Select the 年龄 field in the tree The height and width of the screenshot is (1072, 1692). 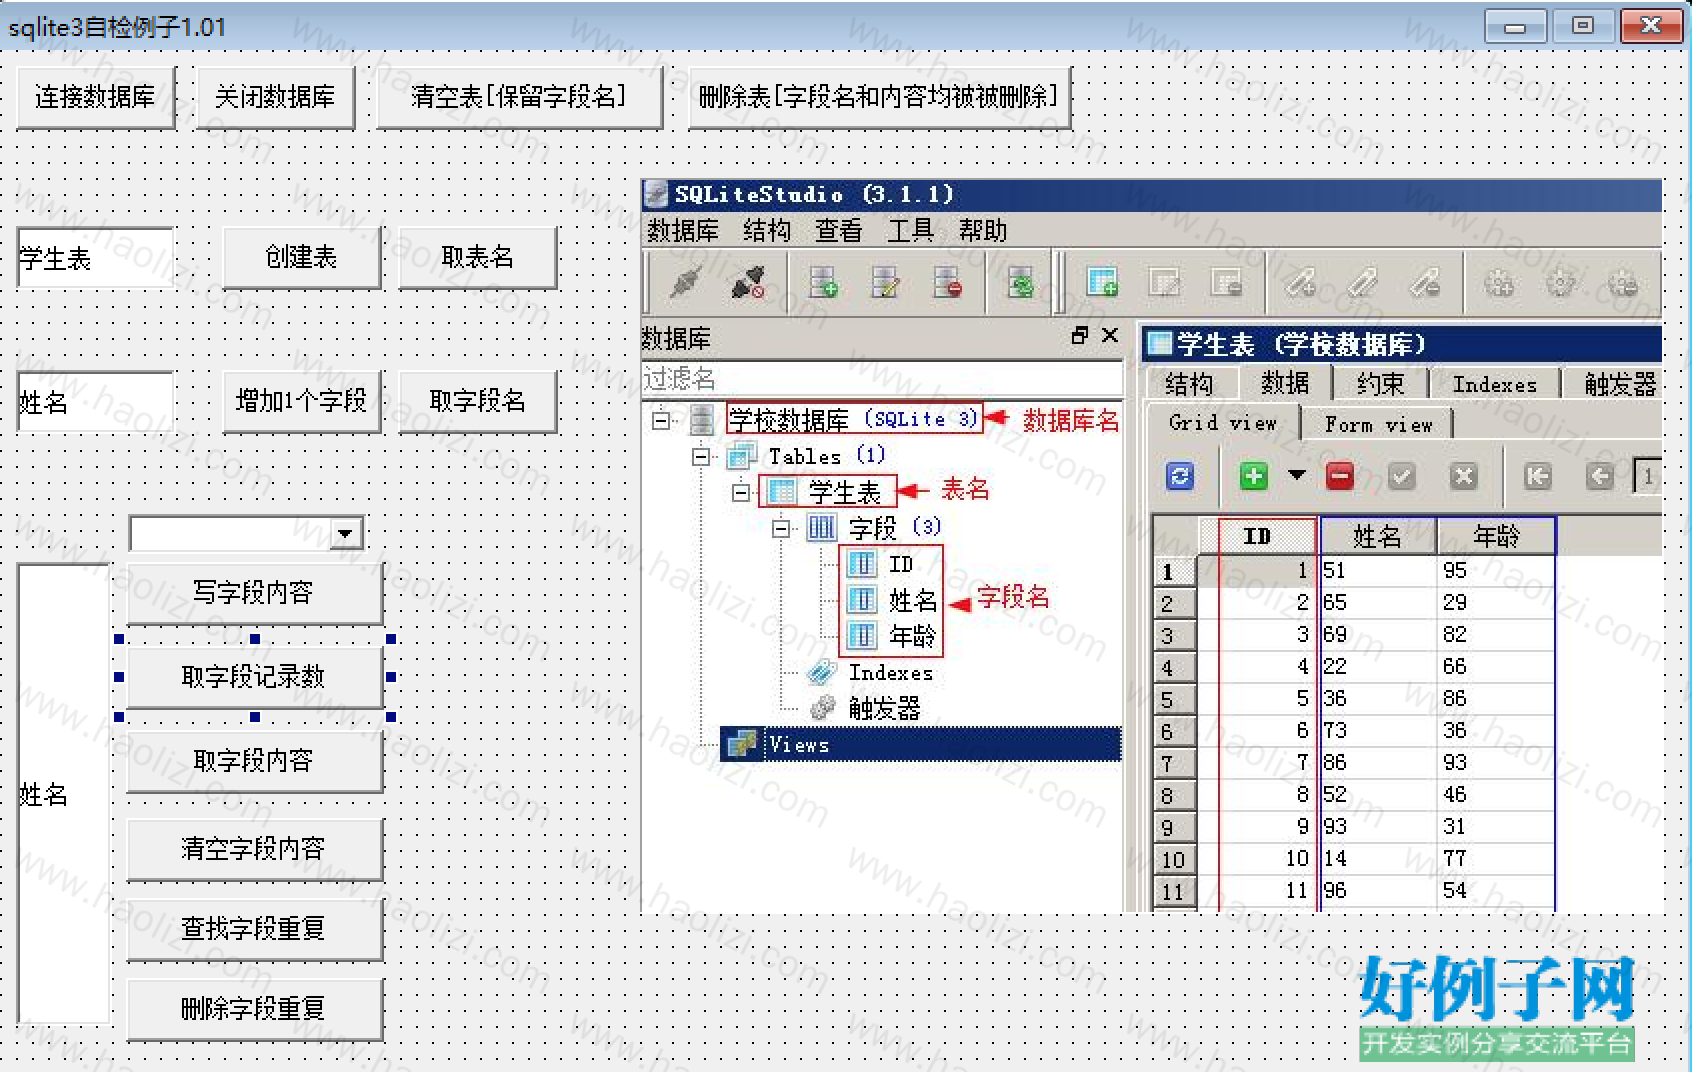click(x=891, y=636)
